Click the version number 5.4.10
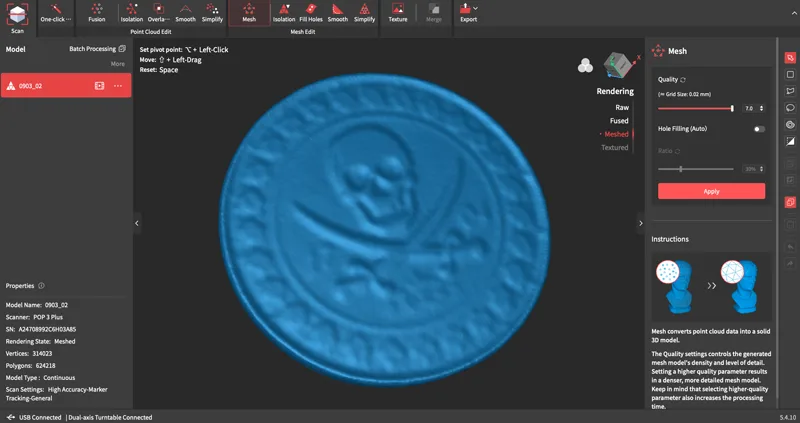 coord(787,417)
